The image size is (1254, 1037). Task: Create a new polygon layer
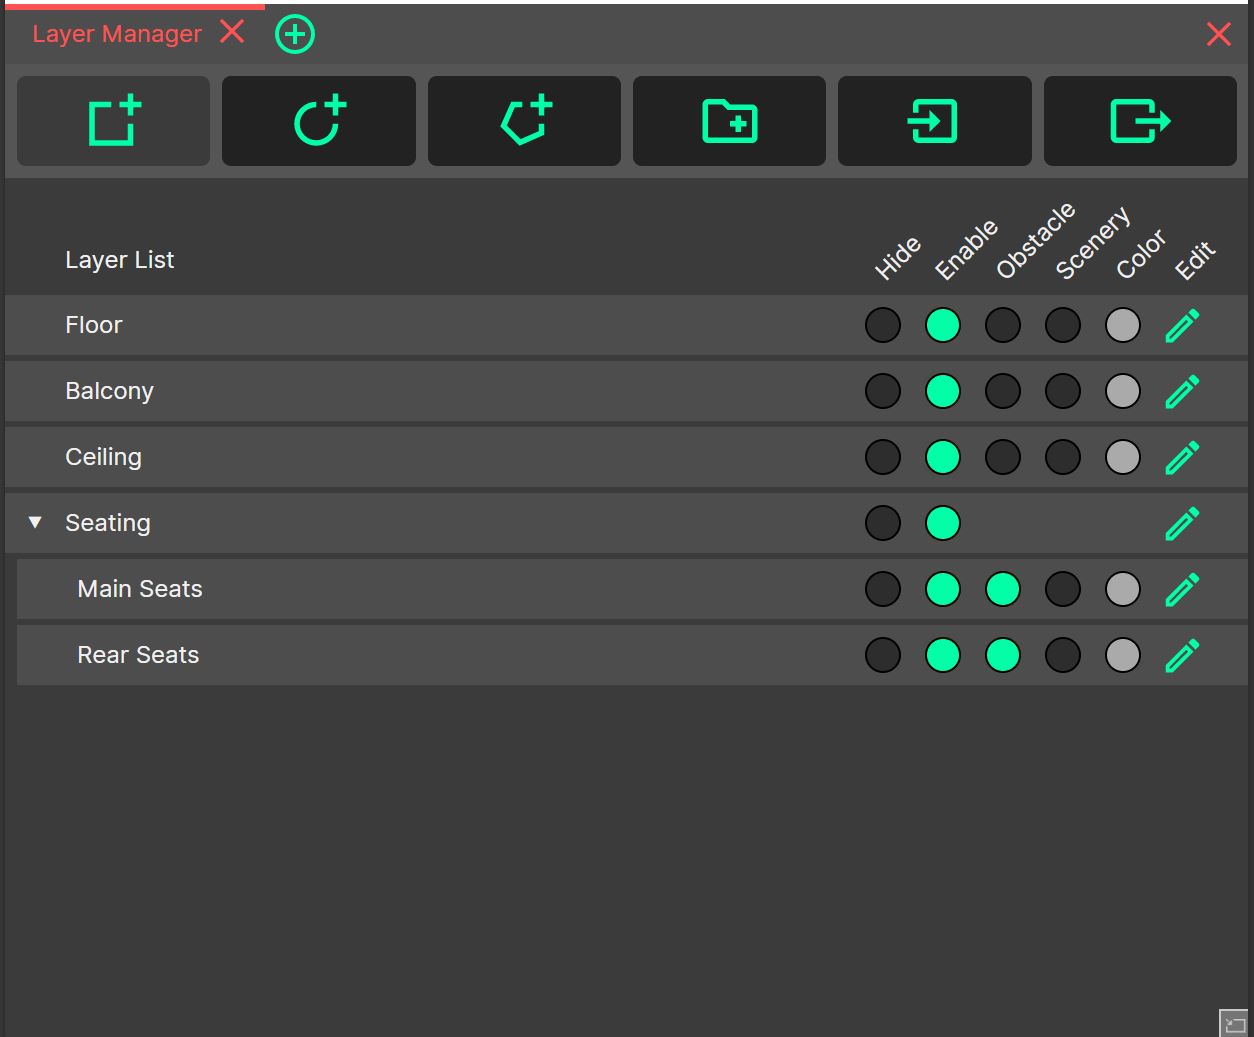[x=523, y=120]
